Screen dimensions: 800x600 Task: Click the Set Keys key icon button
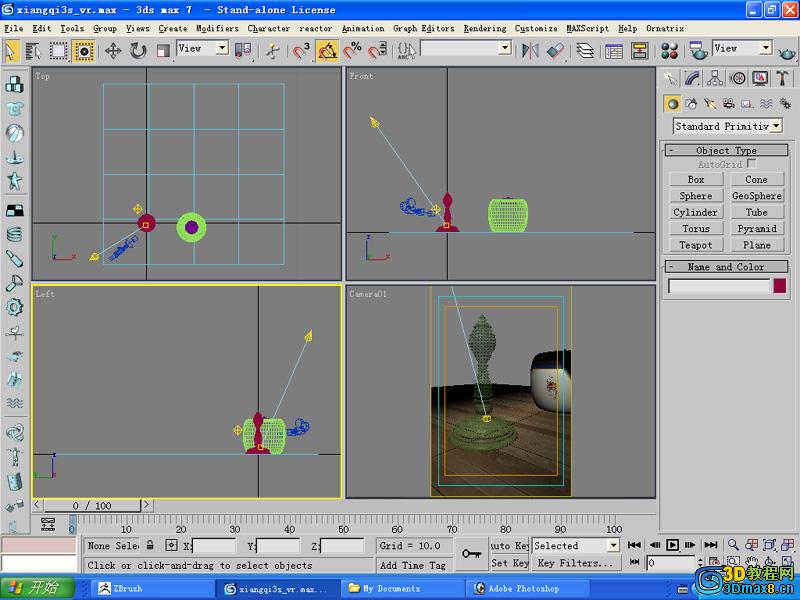(x=471, y=553)
